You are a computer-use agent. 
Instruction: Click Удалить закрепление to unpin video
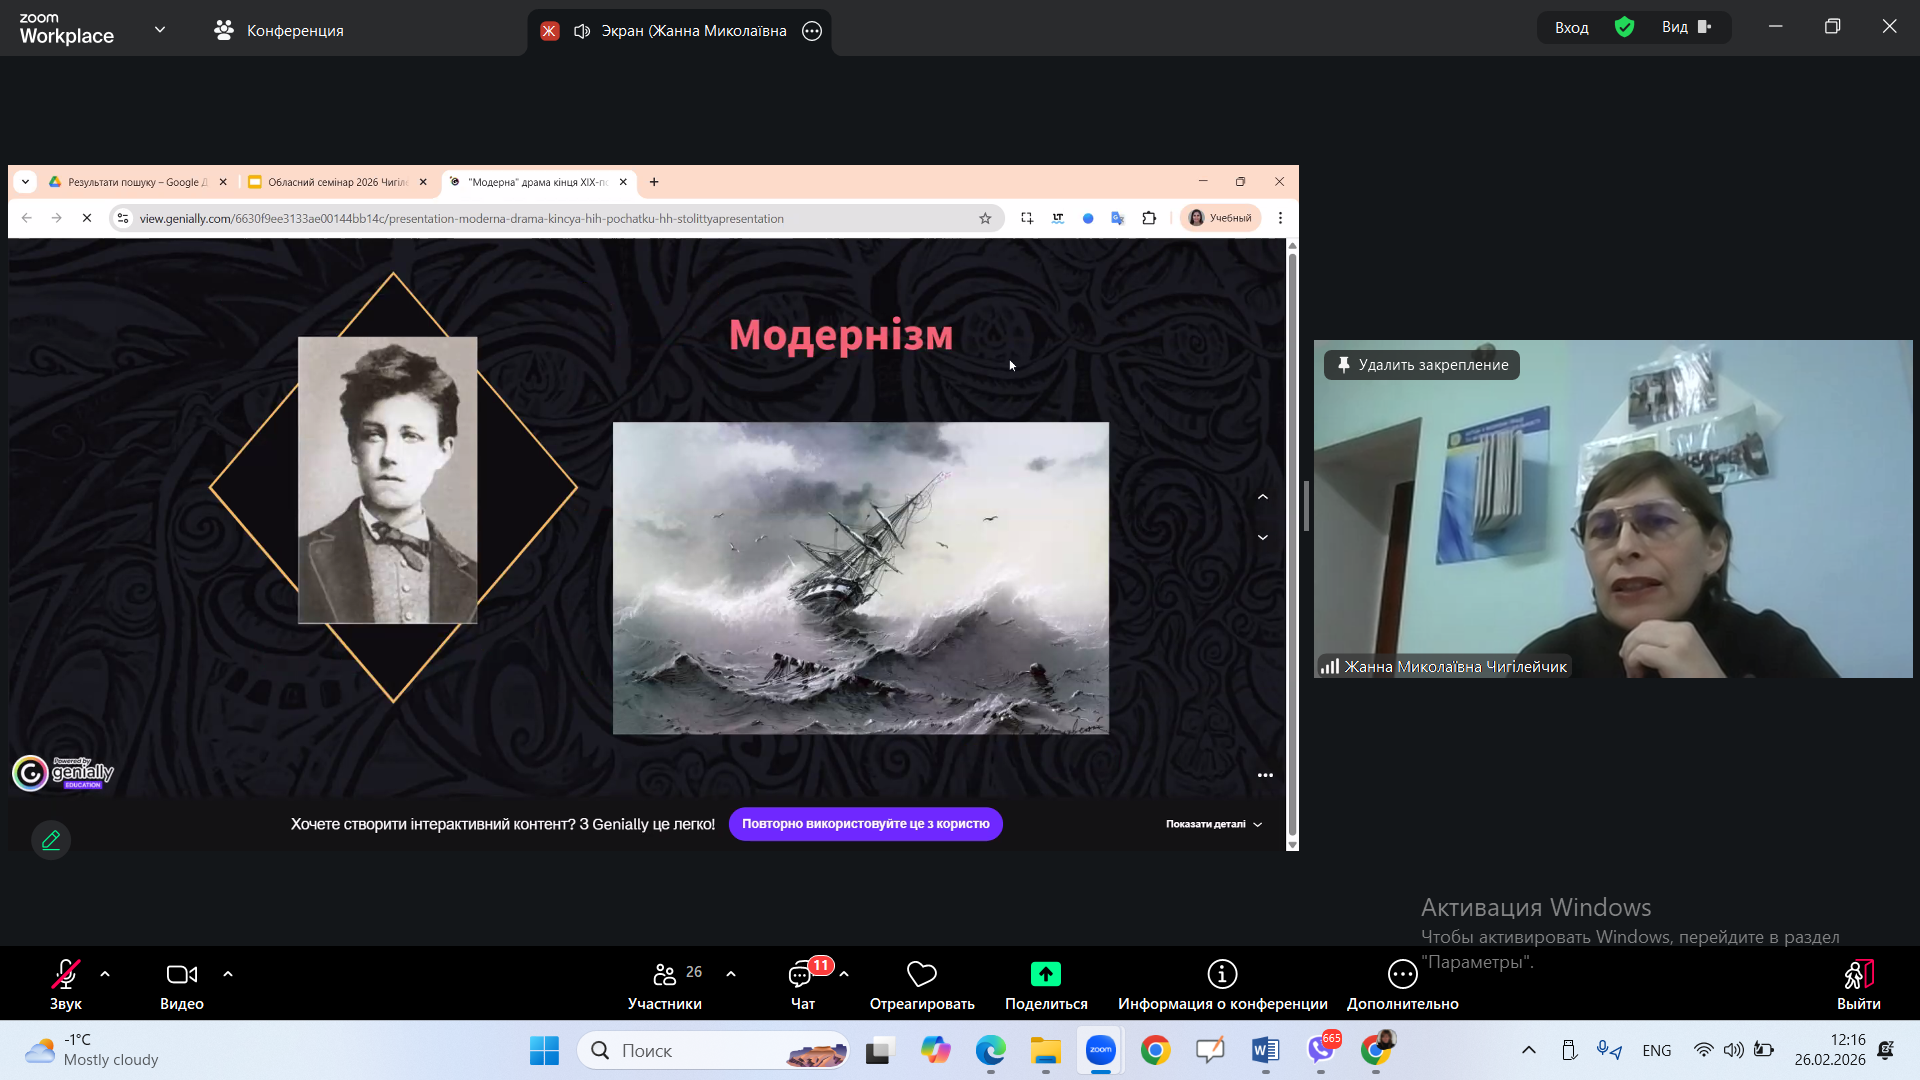[1422, 365]
